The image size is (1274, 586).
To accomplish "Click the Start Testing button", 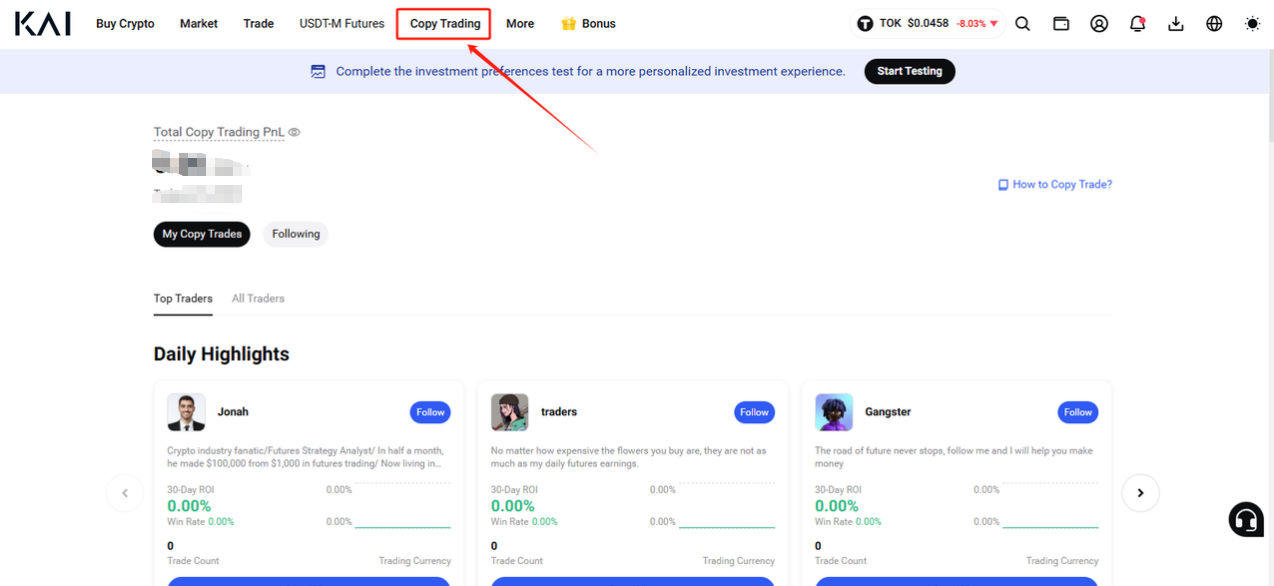I will pyautogui.click(x=910, y=71).
